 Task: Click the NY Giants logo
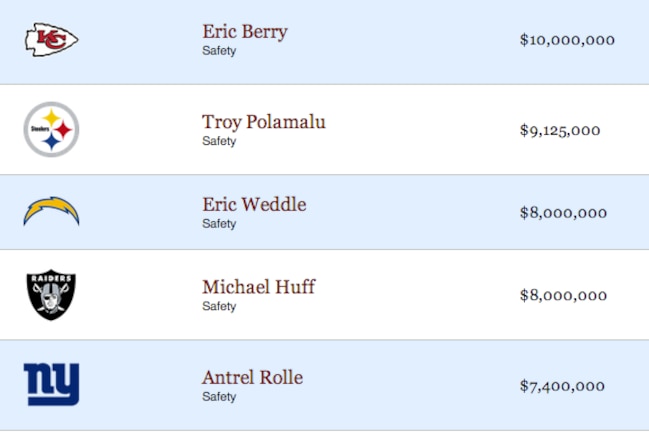[x=51, y=384]
